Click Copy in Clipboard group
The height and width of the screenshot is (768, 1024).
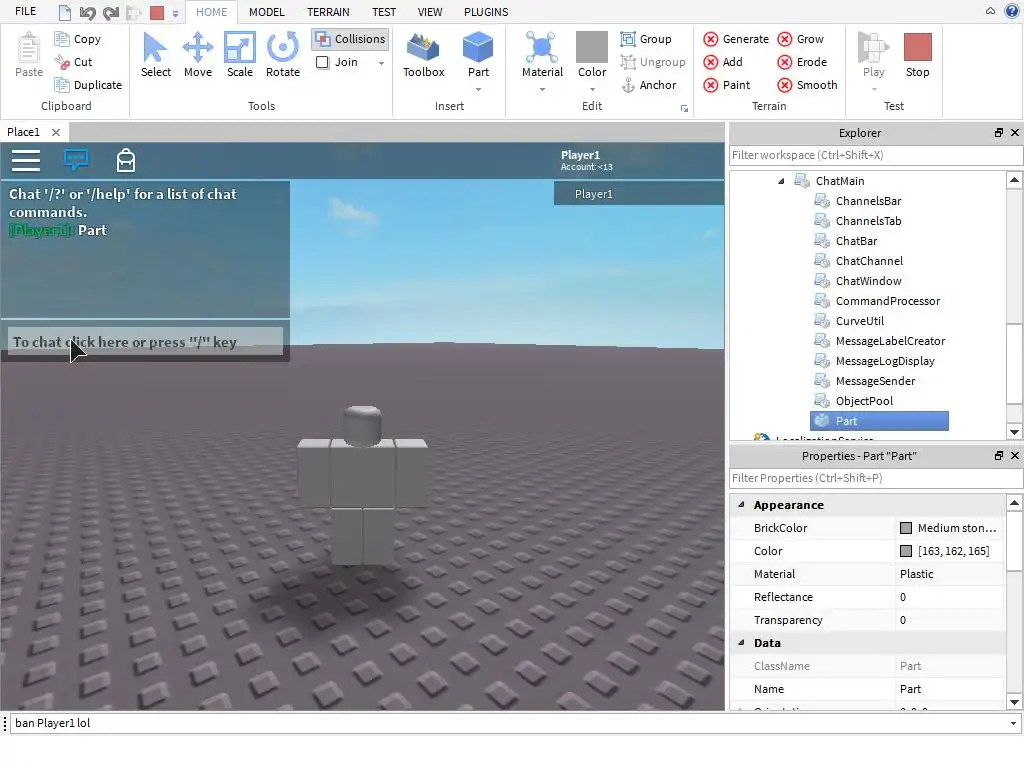click(78, 39)
